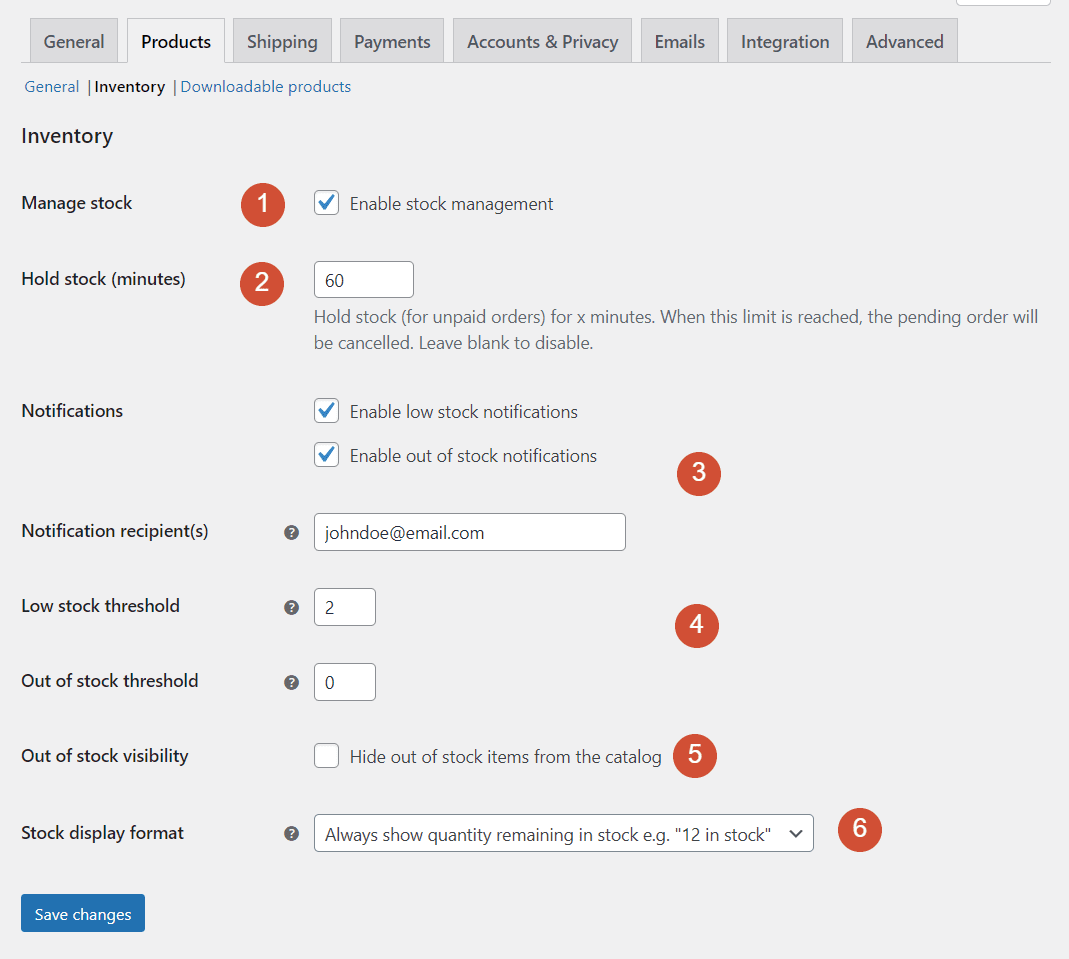Open the Stock display format dropdown
Screen dimensions: 1069x959
564,832
